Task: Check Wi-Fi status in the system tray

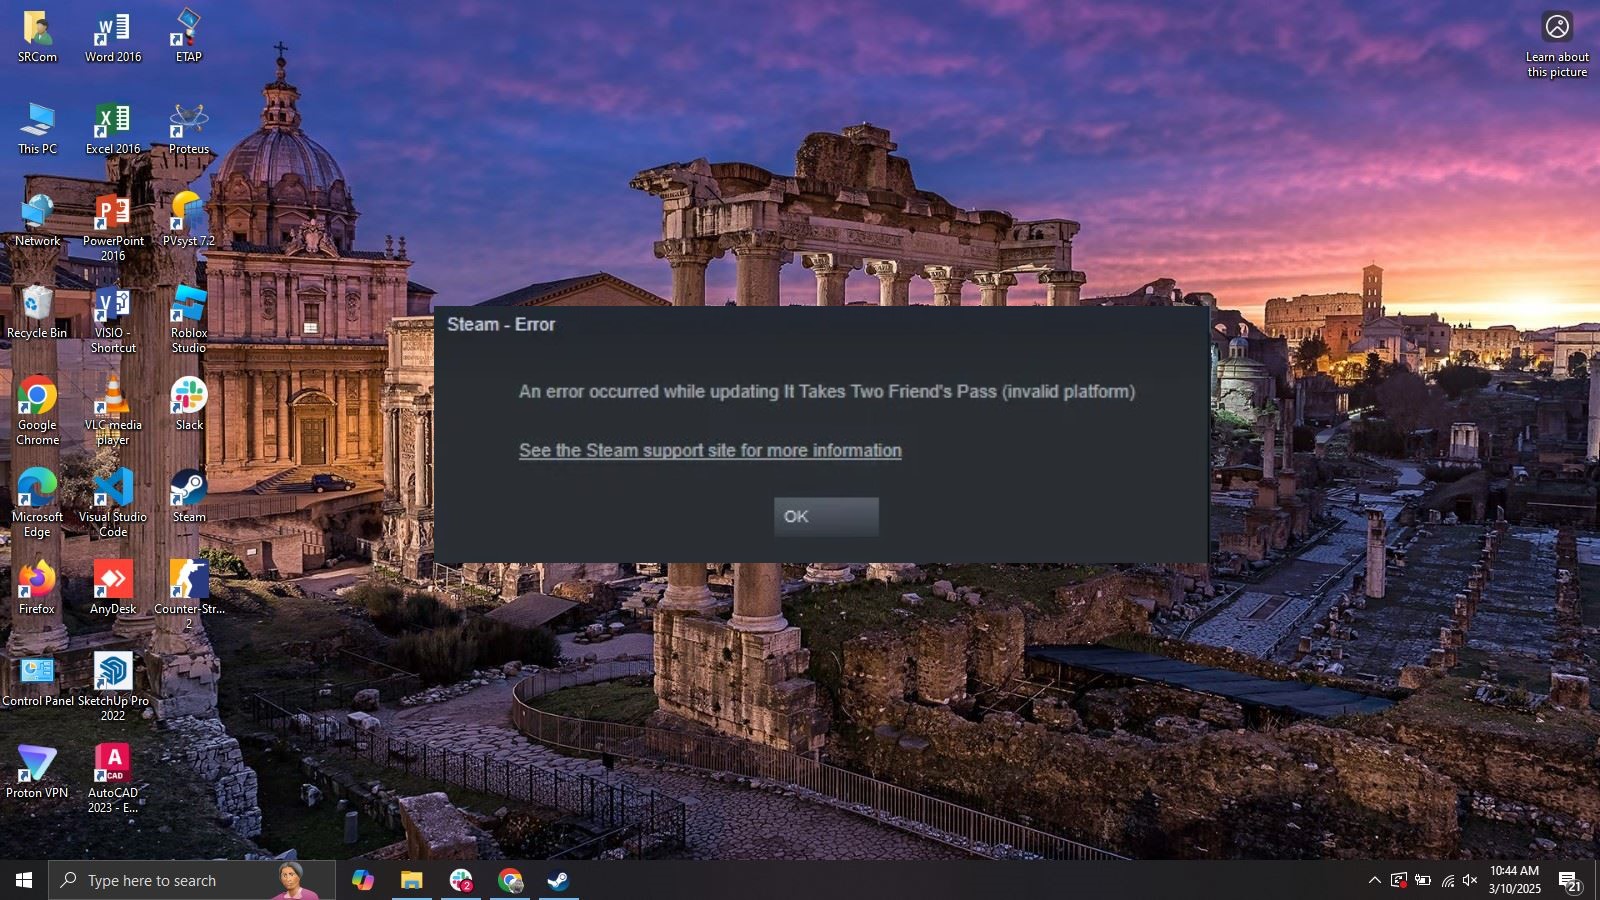Action: (1447, 881)
